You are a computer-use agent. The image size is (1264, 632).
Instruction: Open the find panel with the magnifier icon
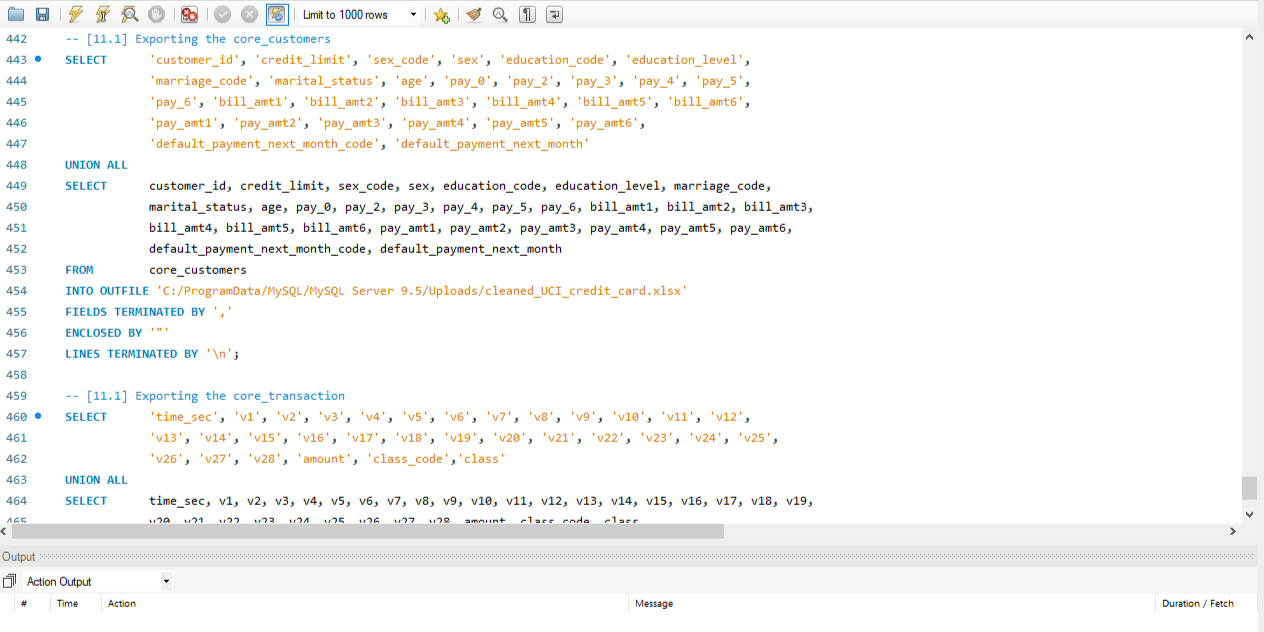tap(500, 14)
